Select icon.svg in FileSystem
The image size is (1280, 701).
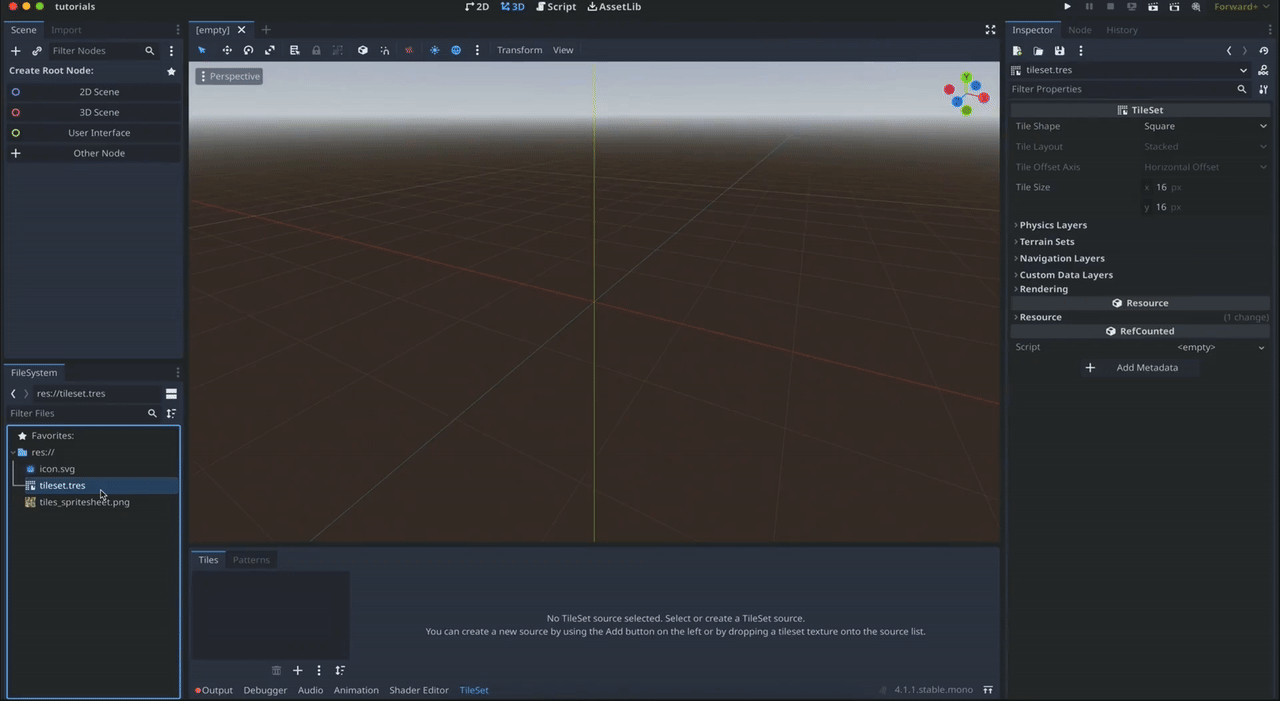(57, 469)
